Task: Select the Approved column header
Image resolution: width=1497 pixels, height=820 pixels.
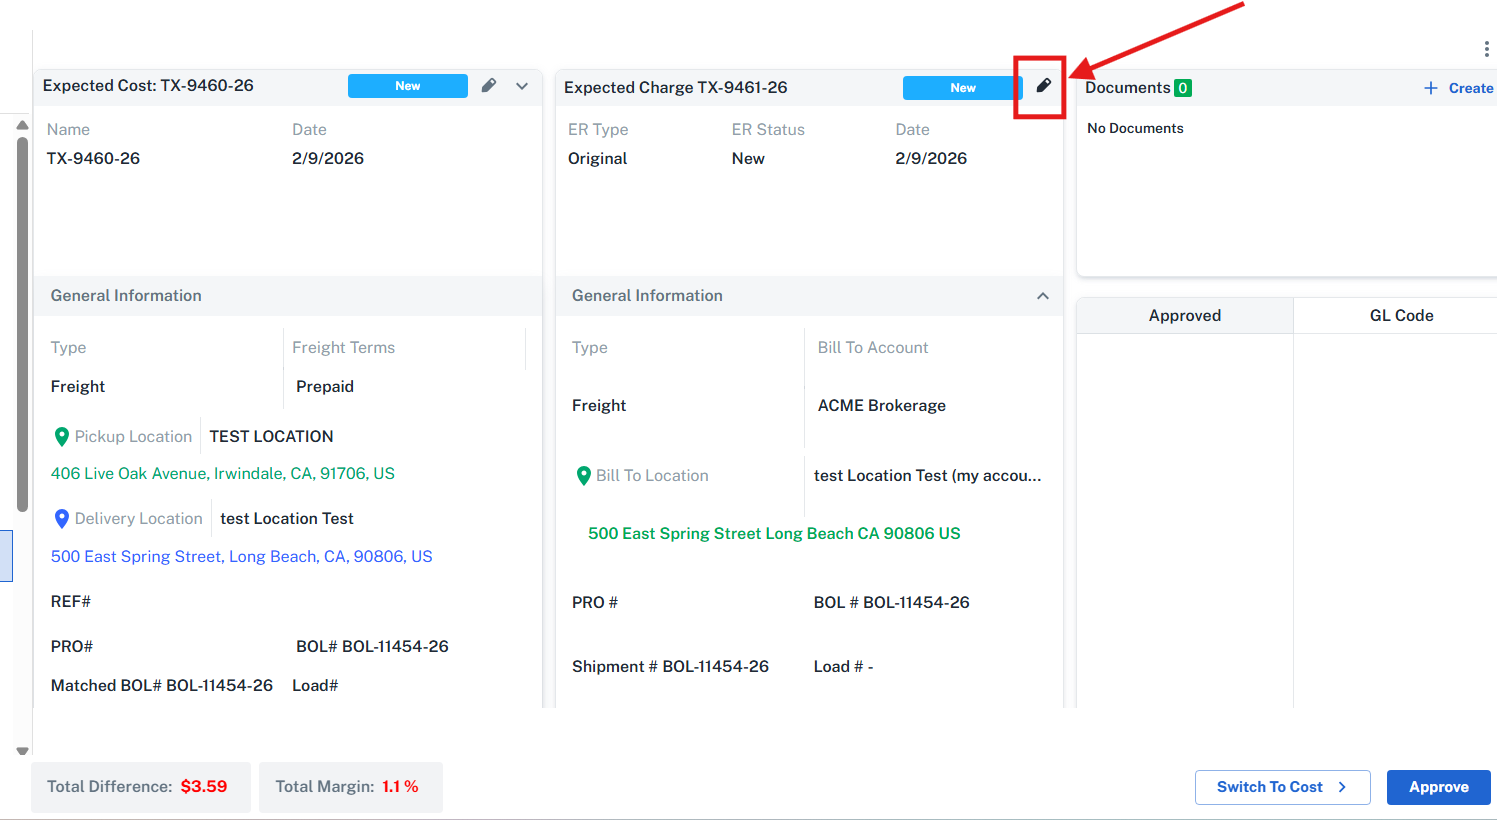Action: click(x=1184, y=316)
